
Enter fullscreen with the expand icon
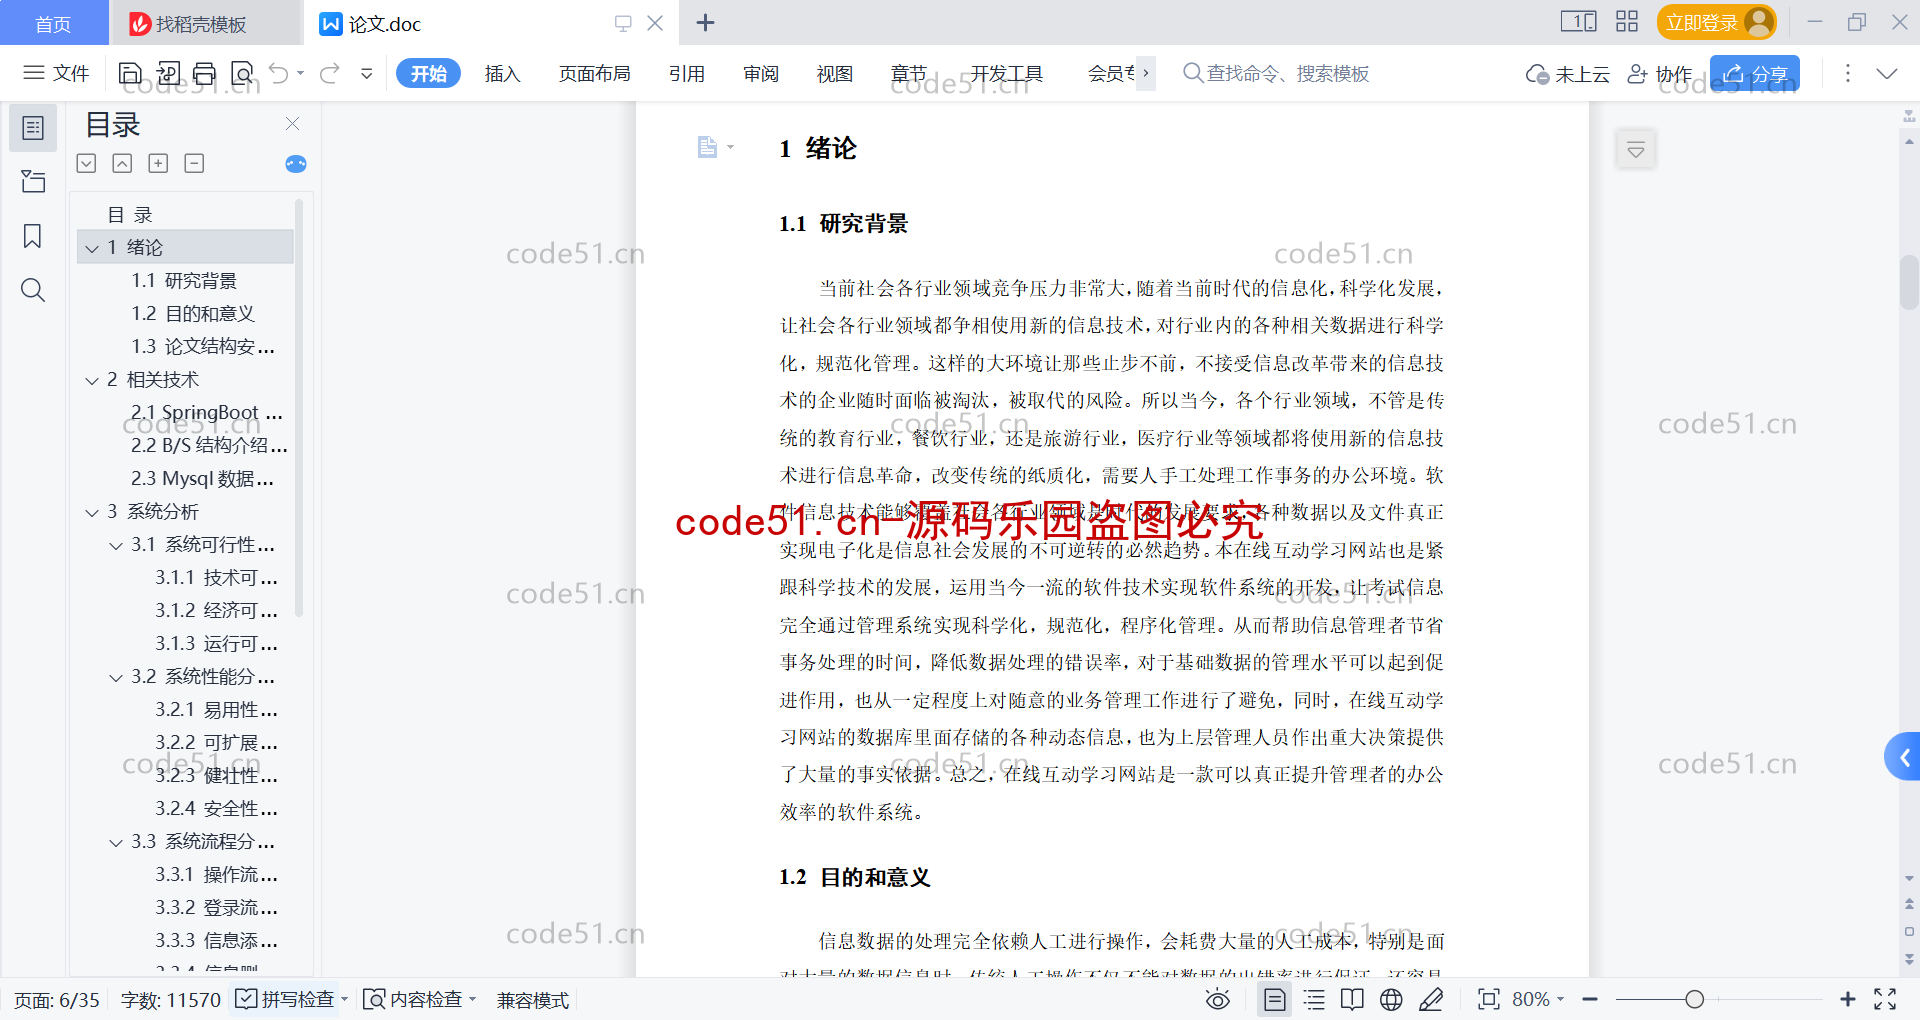[1885, 999]
